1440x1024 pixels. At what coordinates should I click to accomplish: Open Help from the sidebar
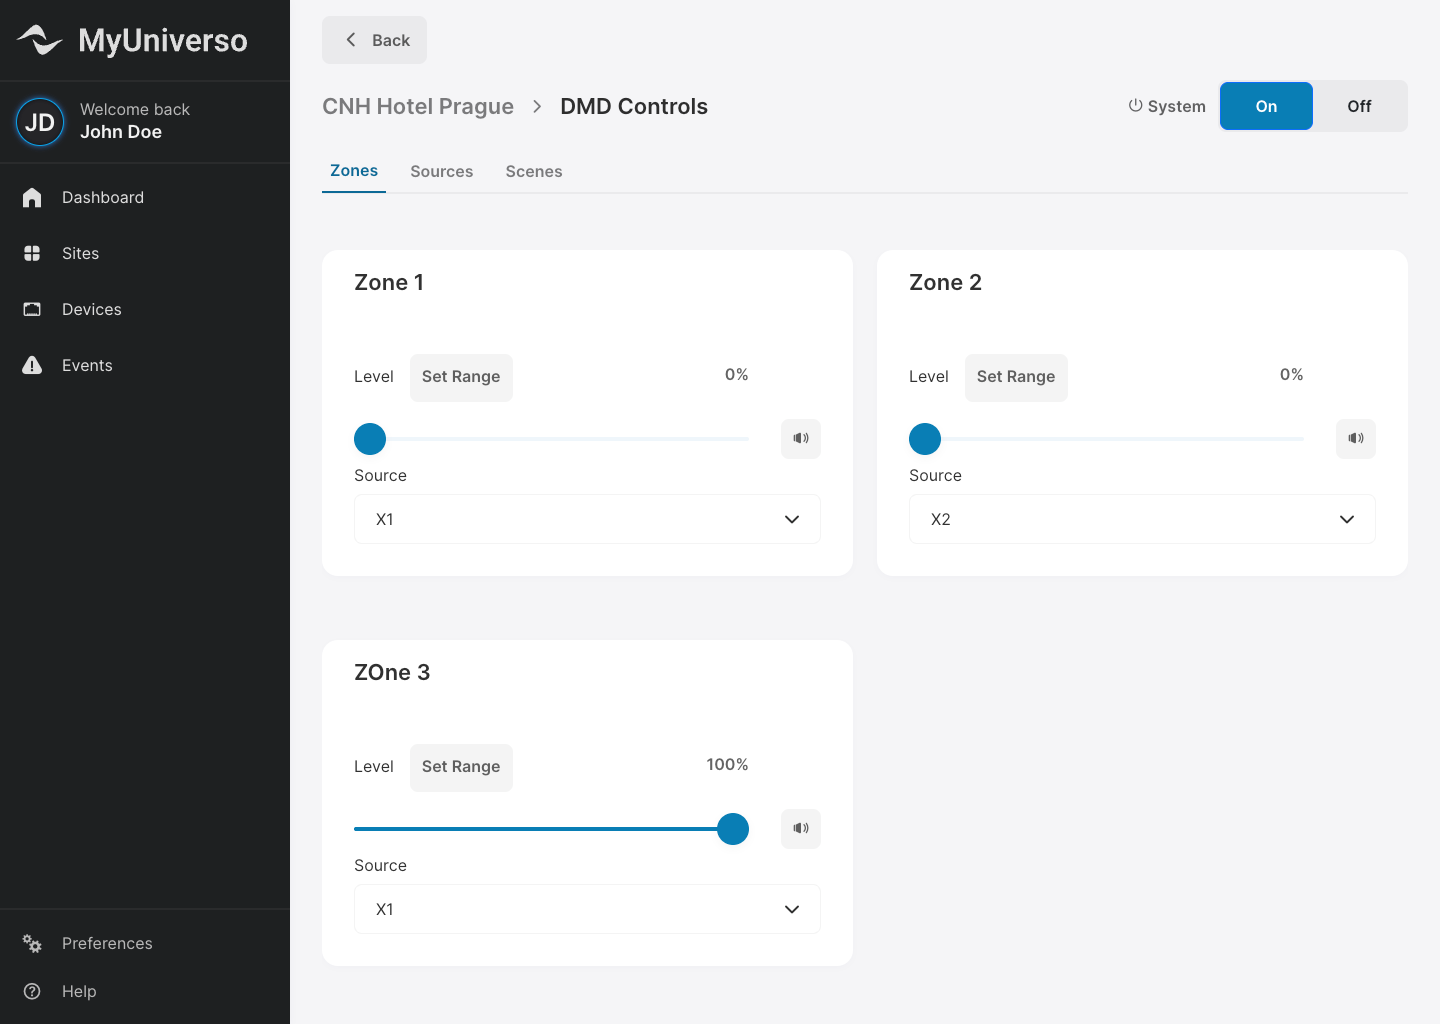click(145, 991)
